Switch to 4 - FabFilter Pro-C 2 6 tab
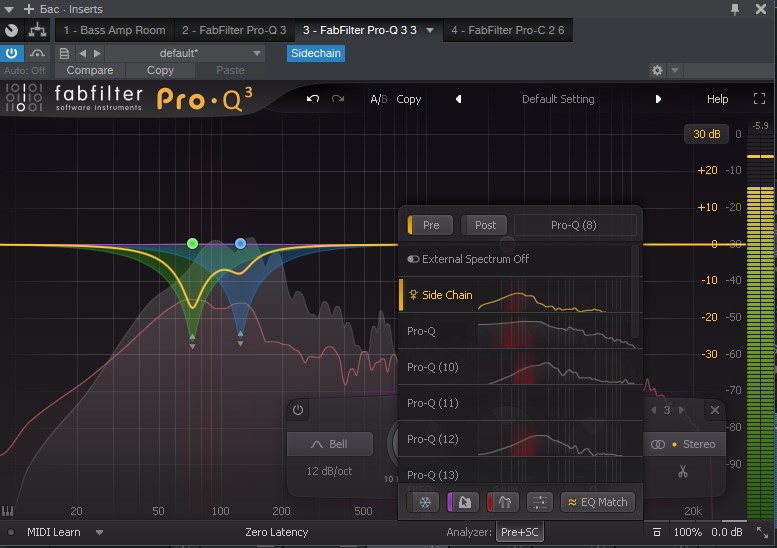Viewport: 777px width, 548px height. (507, 30)
